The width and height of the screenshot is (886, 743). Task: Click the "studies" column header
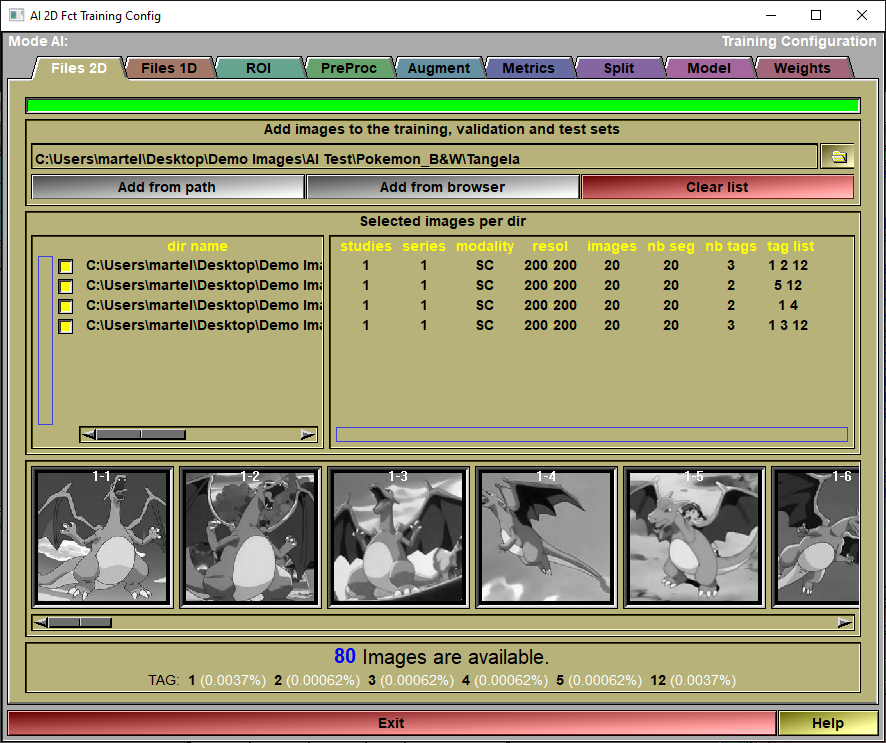[x=366, y=246]
